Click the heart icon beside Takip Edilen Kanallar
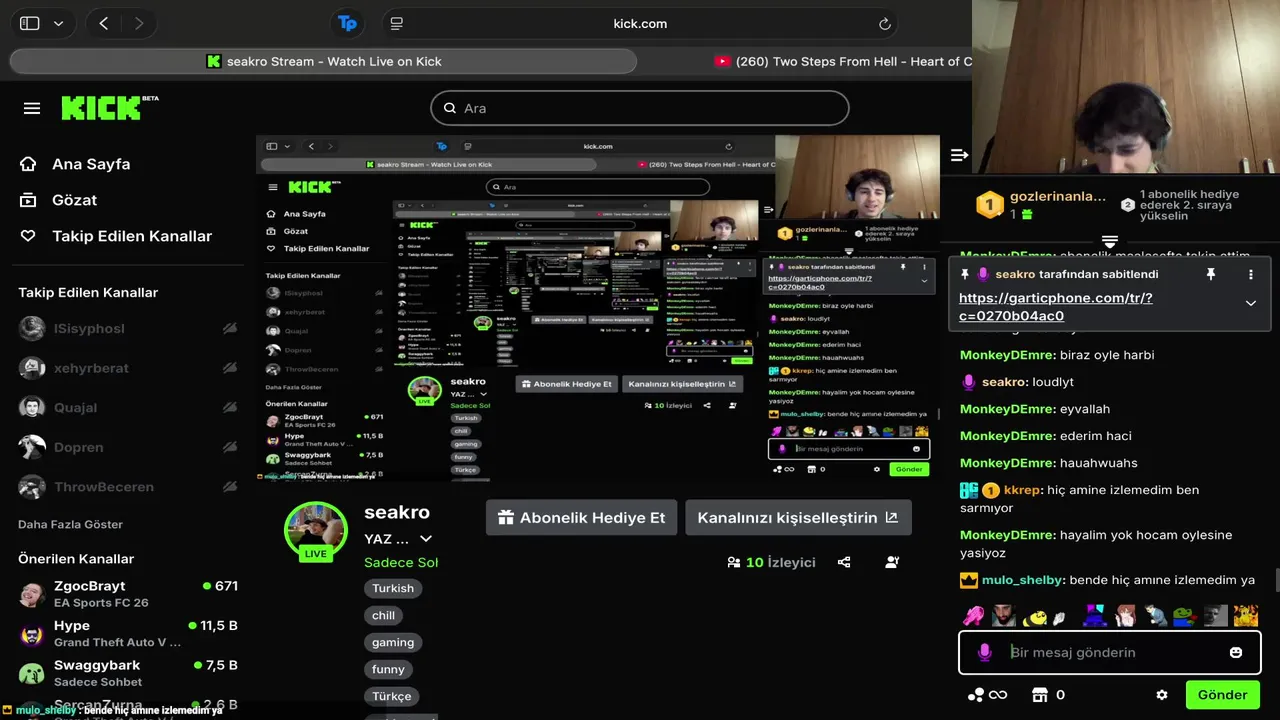 point(29,236)
